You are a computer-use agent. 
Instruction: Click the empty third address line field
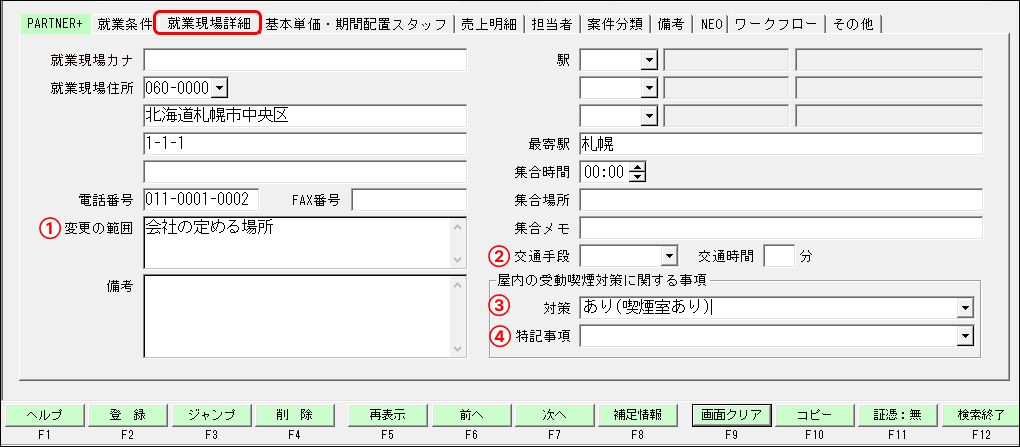point(305,172)
